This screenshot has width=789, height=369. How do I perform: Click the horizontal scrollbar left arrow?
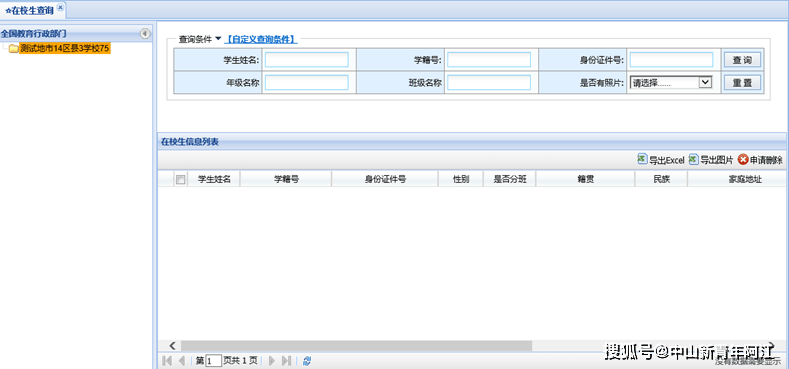(172, 345)
